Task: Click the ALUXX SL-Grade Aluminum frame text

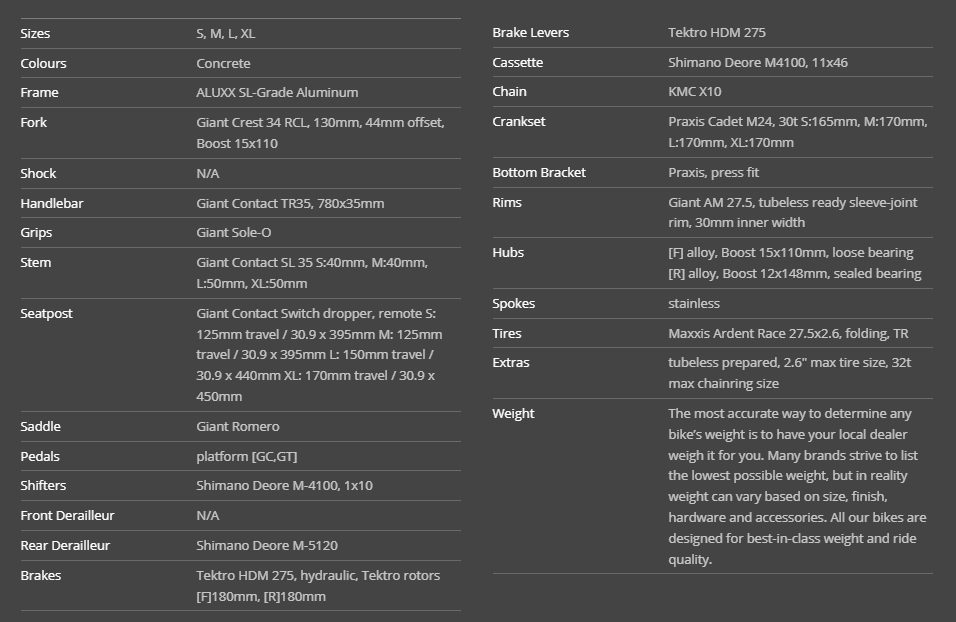Action: pos(277,92)
